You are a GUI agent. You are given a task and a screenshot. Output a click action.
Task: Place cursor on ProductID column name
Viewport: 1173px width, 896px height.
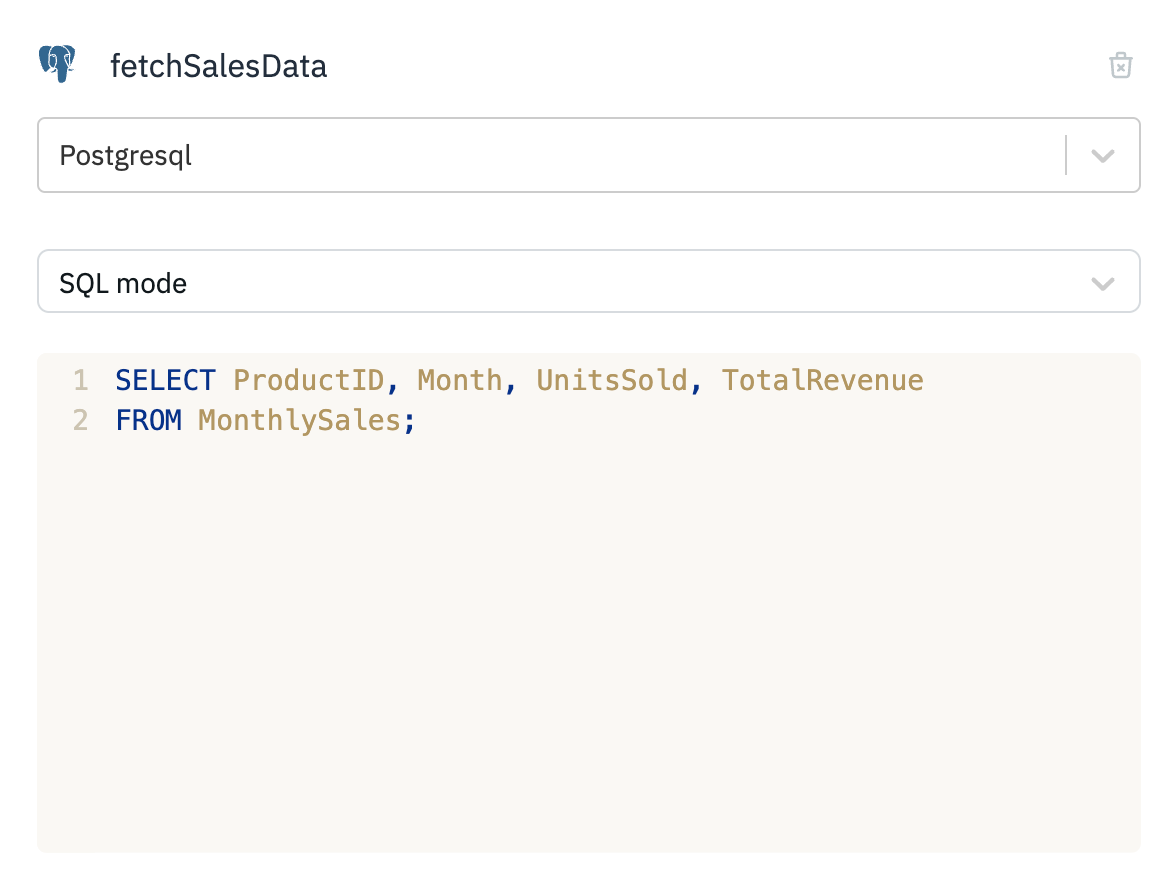click(308, 381)
